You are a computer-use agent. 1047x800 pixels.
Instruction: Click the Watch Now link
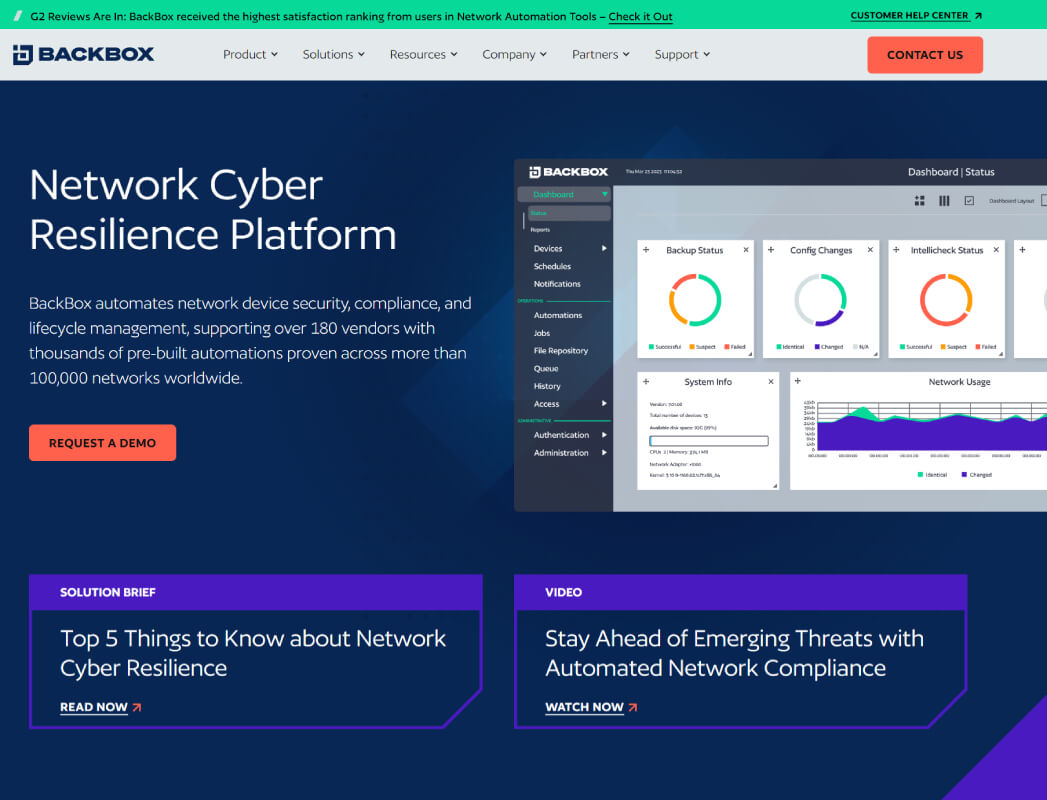(584, 707)
